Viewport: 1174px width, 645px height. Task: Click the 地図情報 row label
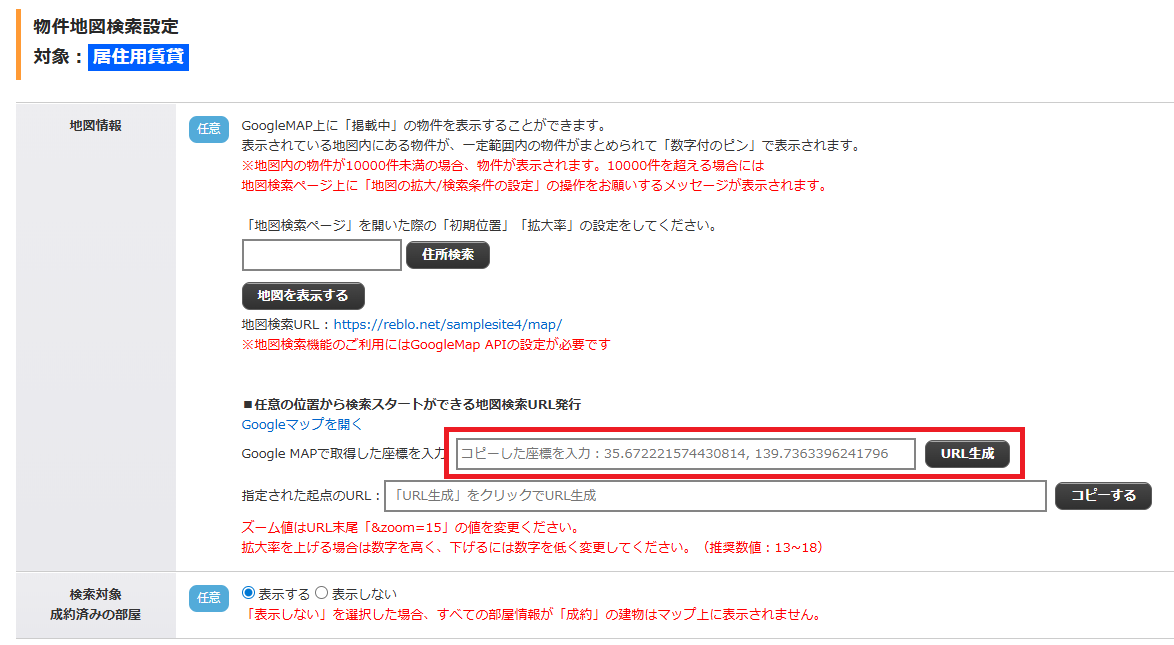click(x=96, y=125)
